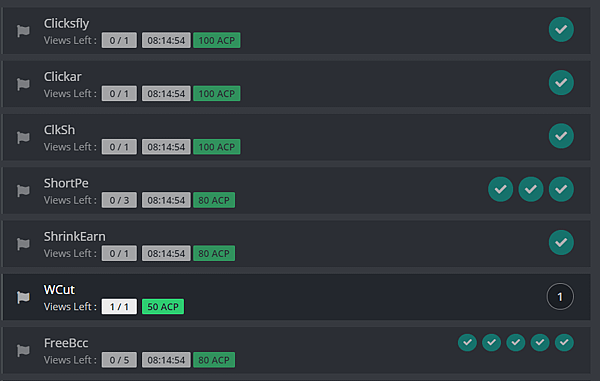Click the flag icon beside Clicksfly
600x381 pixels.
(x=23, y=31)
